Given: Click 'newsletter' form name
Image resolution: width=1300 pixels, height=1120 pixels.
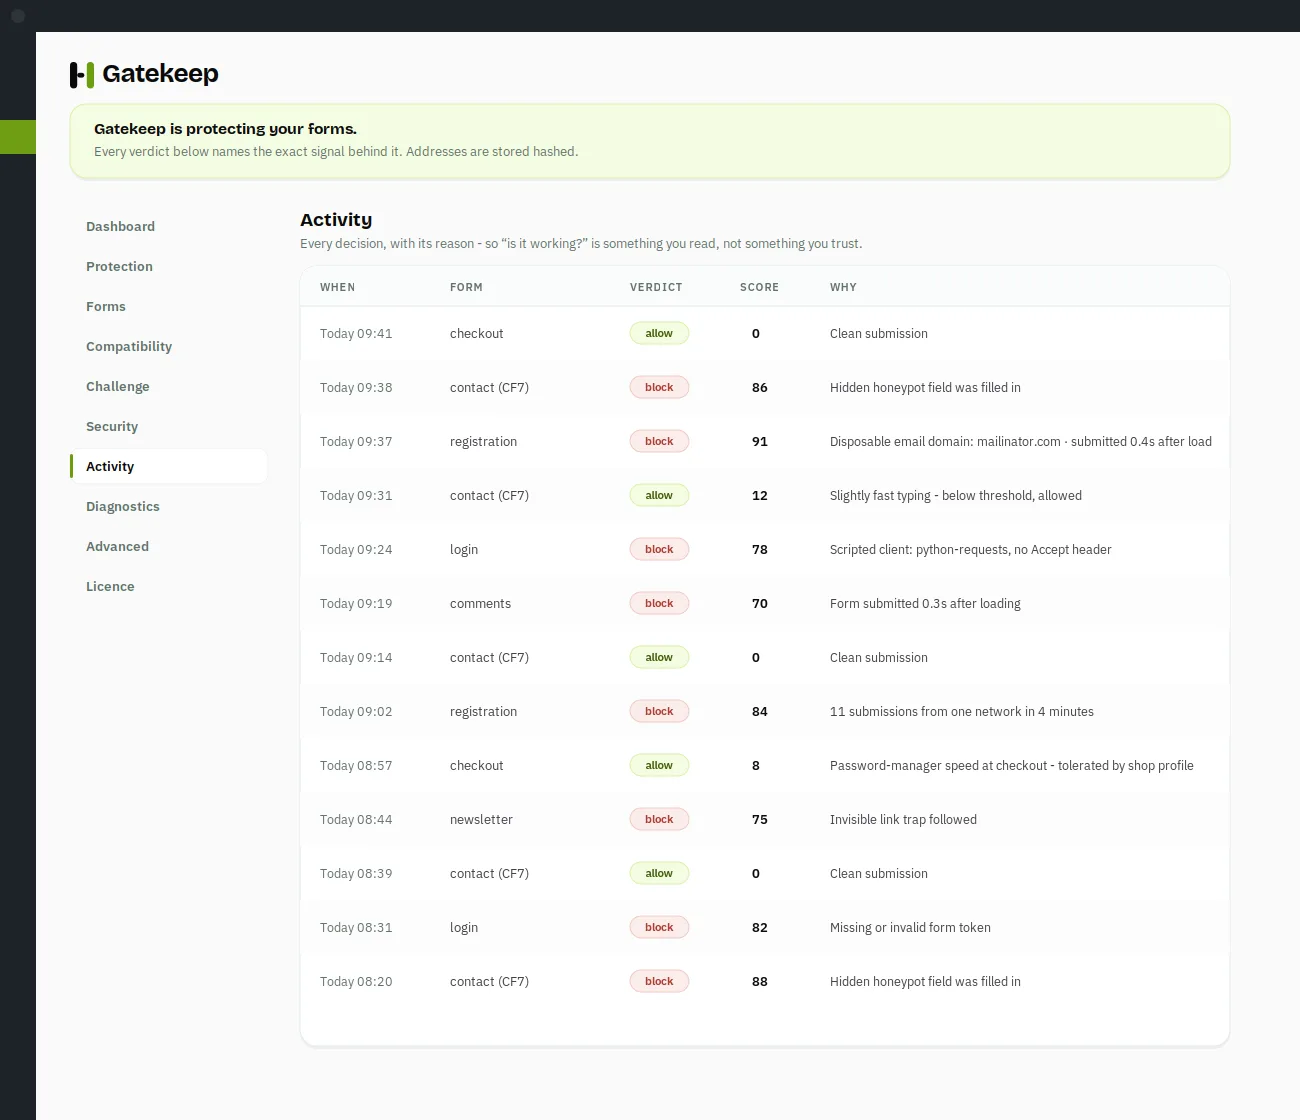Looking at the screenshot, I should coord(481,820).
